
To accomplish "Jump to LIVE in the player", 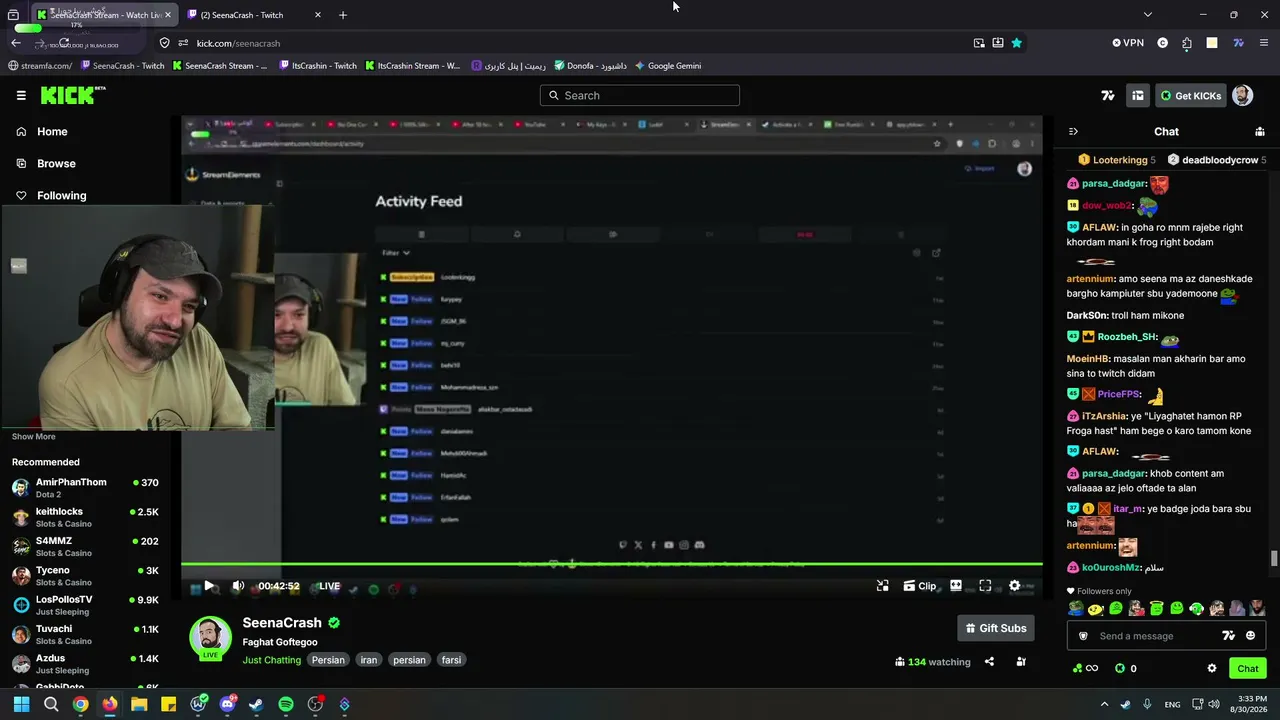I will click(327, 586).
